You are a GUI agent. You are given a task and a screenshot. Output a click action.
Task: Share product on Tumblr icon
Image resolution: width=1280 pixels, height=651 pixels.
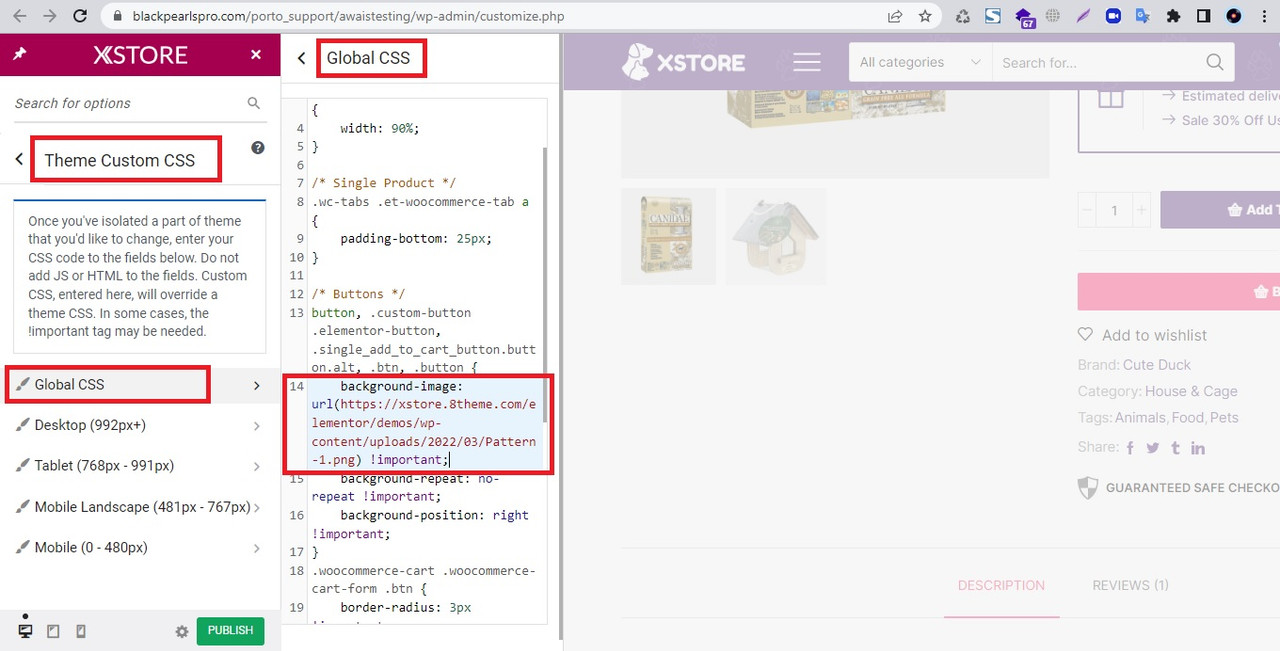[1175, 448]
